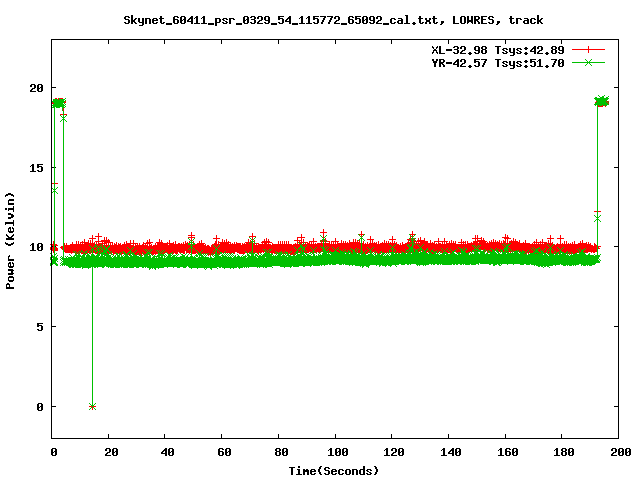Screen dimensions: 640x480
Task: Click the 15 tick label on the power axis
Action: 35,167
